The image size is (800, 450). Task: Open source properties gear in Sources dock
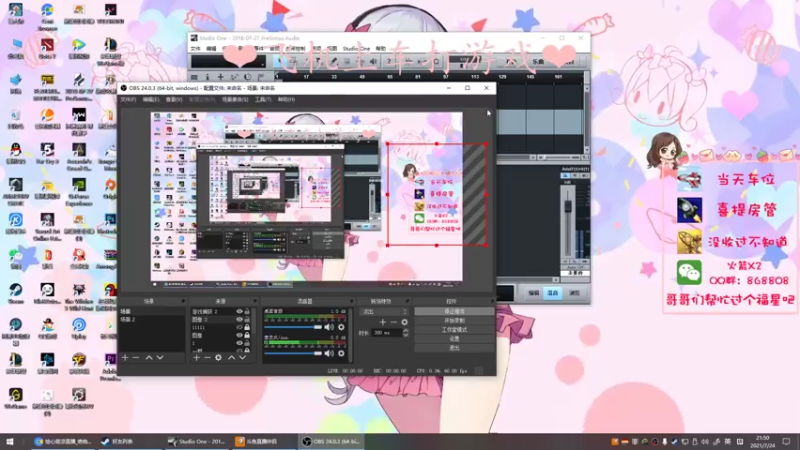point(218,358)
